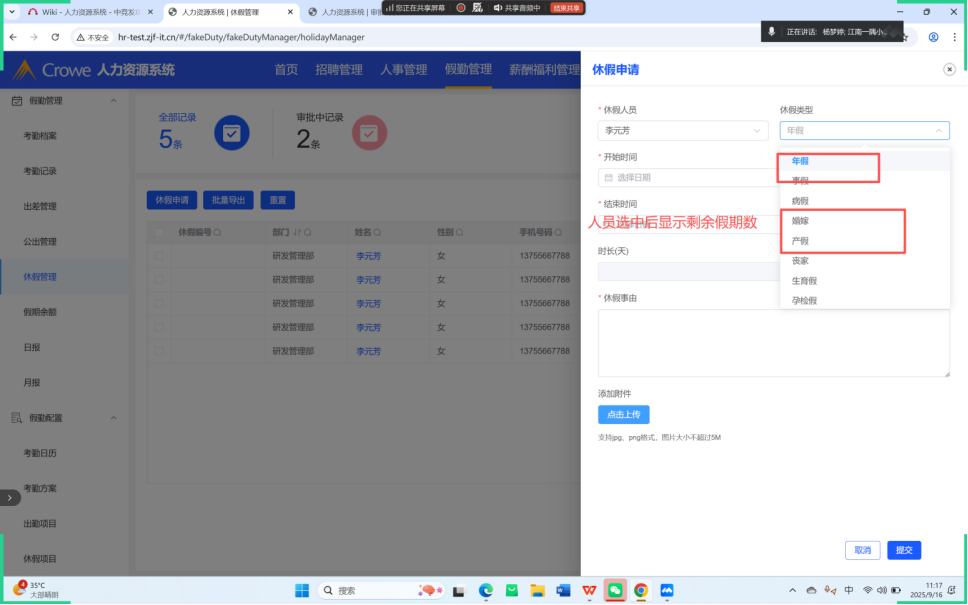Viewport: 968px width, 605px height.
Task: Click the search icon beside 手机号码 column header
Action: tap(558, 233)
